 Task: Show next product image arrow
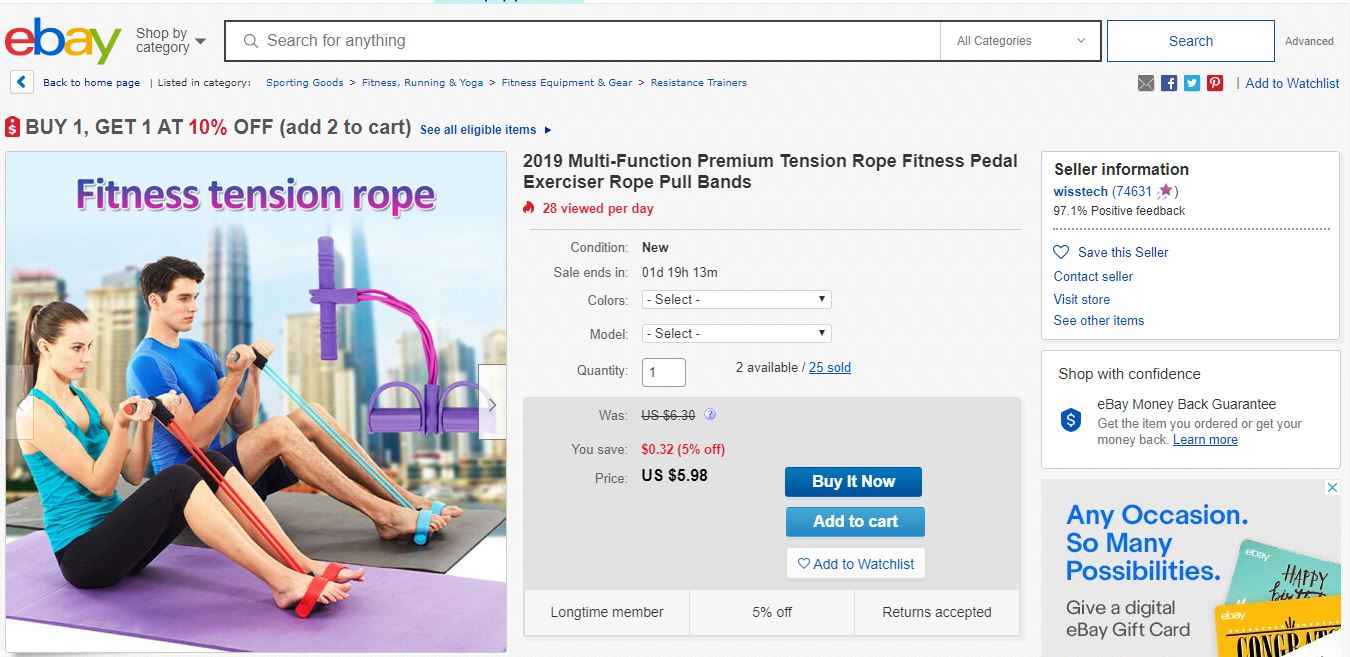point(492,404)
